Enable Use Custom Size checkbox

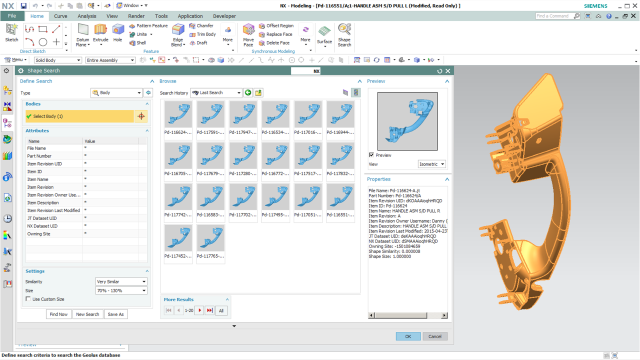pyautogui.click(x=28, y=299)
